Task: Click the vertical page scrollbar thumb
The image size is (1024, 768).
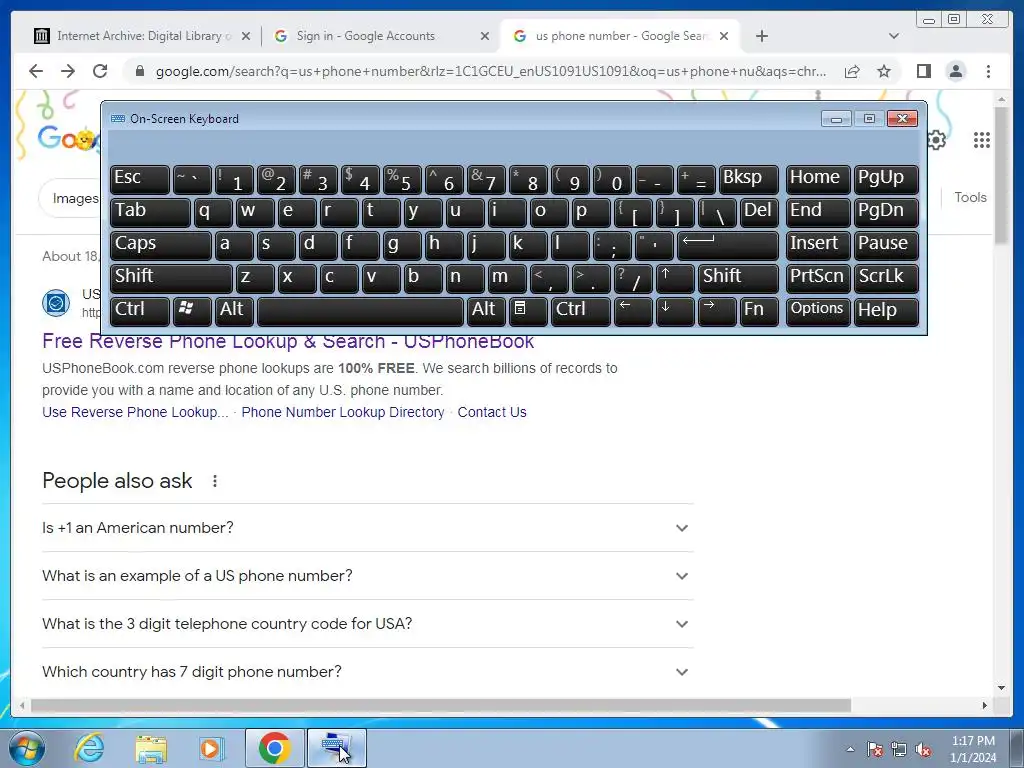Action: [1001, 175]
